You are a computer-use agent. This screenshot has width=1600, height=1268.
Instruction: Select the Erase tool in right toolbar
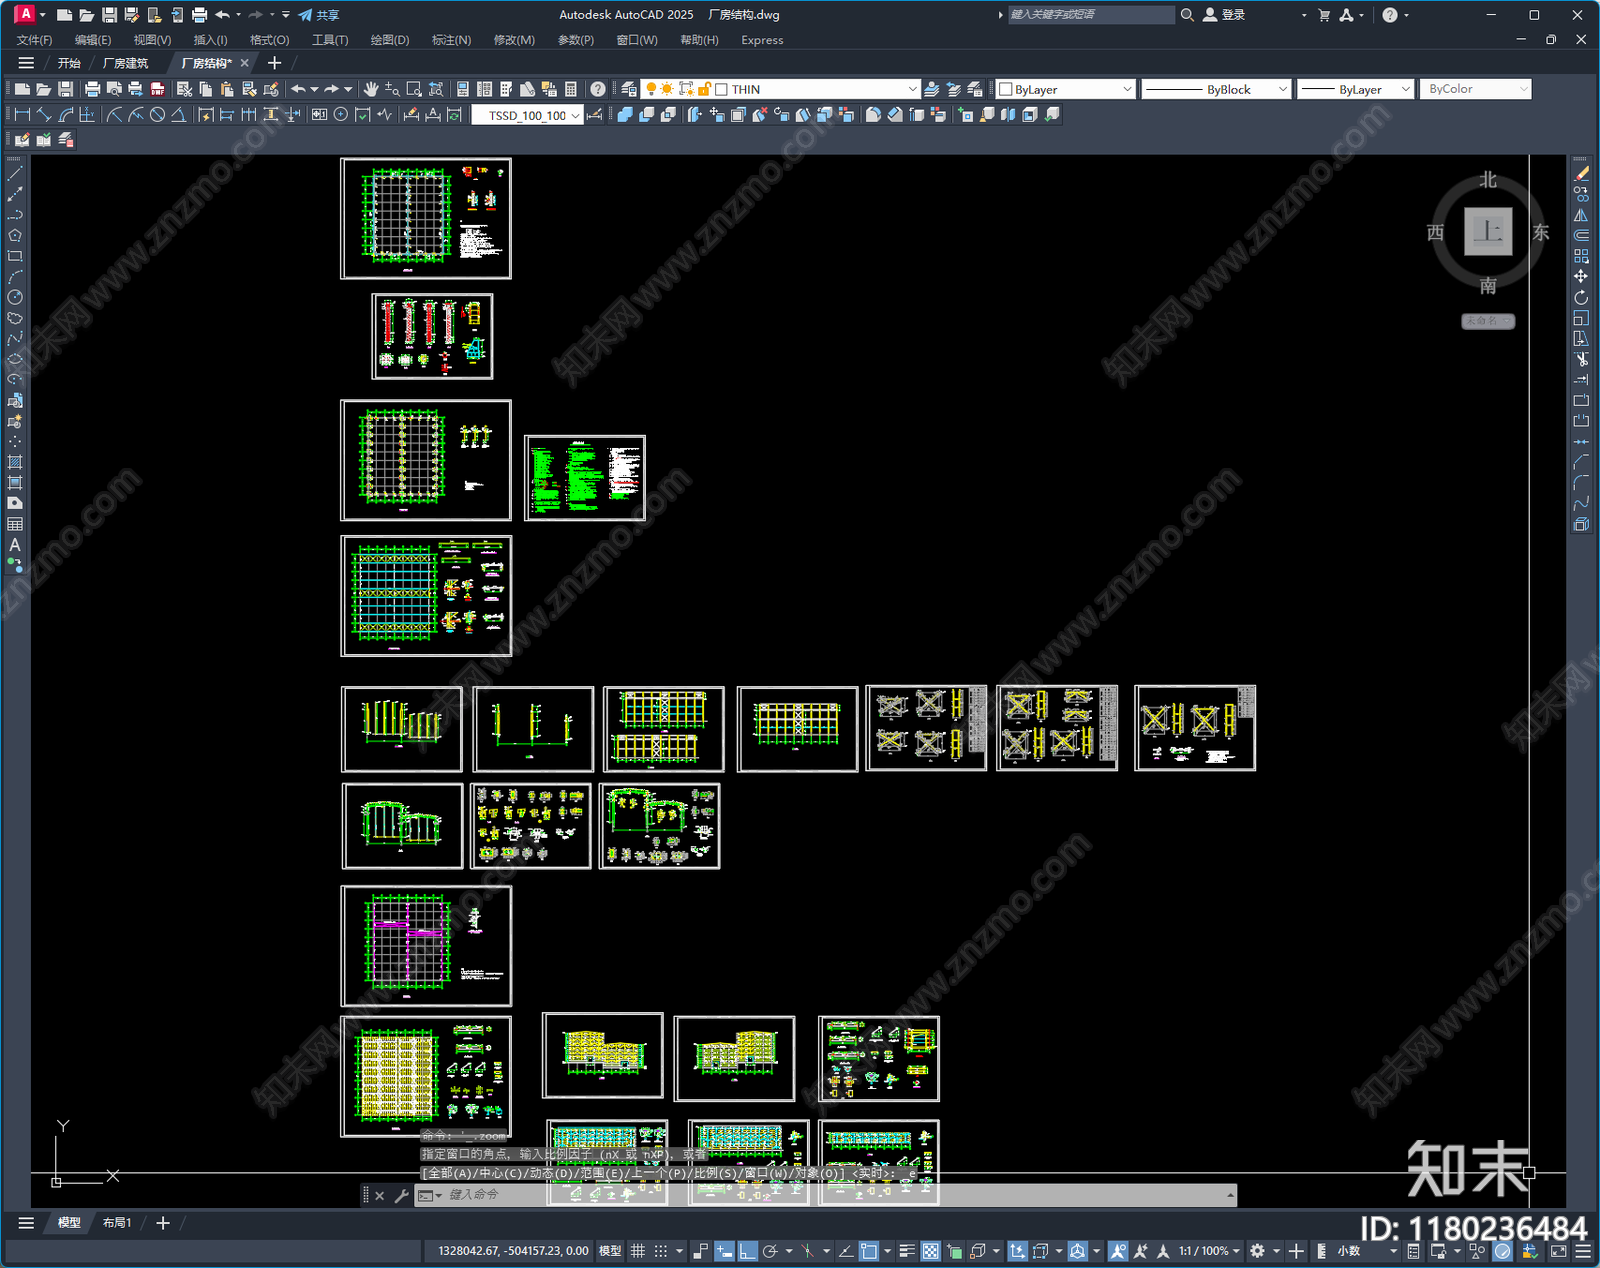(x=1581, y=173)
